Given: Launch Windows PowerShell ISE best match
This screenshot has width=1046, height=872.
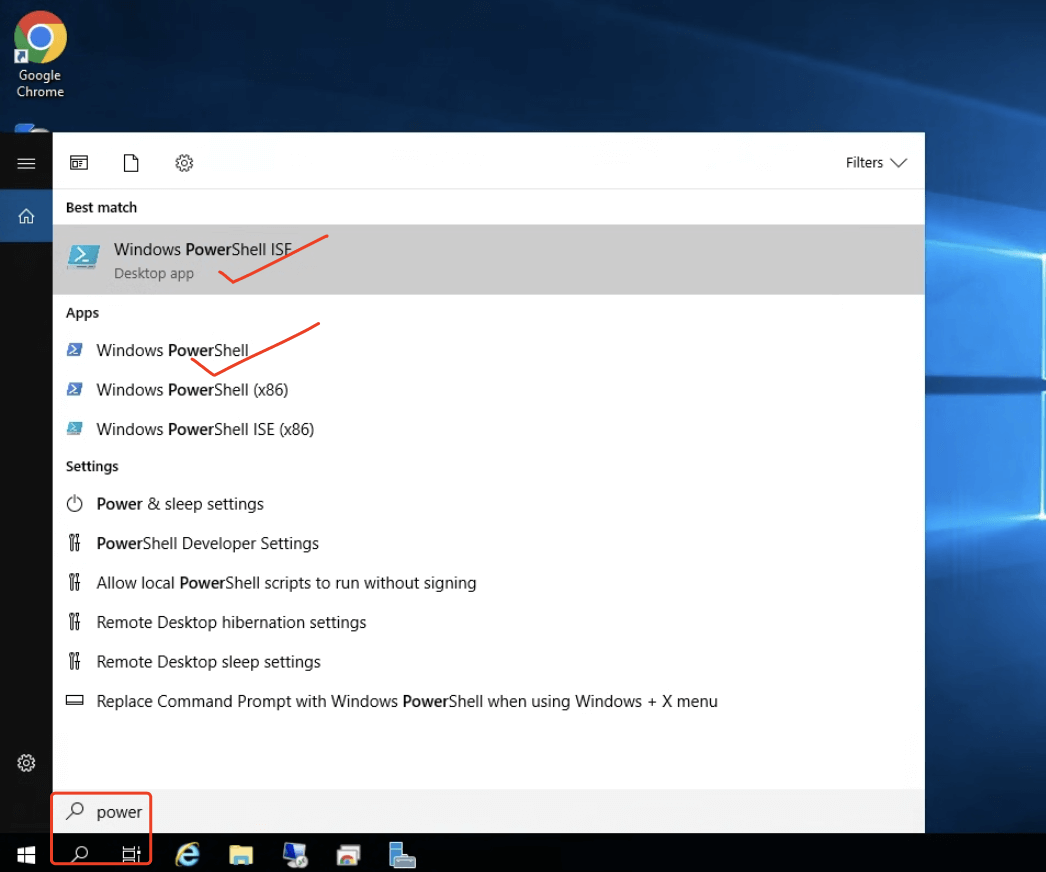Looking at the screenshot, I should (488, 260).
